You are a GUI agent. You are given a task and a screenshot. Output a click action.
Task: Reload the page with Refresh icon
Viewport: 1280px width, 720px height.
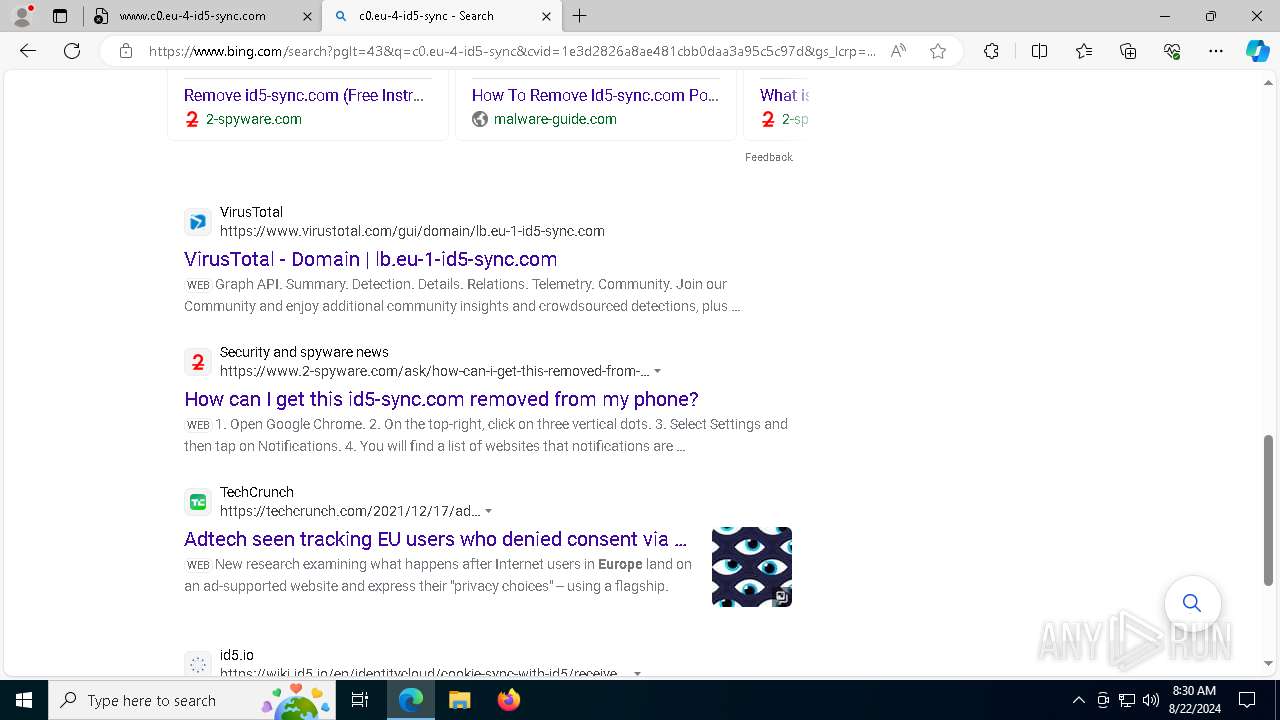click(72, 51)
